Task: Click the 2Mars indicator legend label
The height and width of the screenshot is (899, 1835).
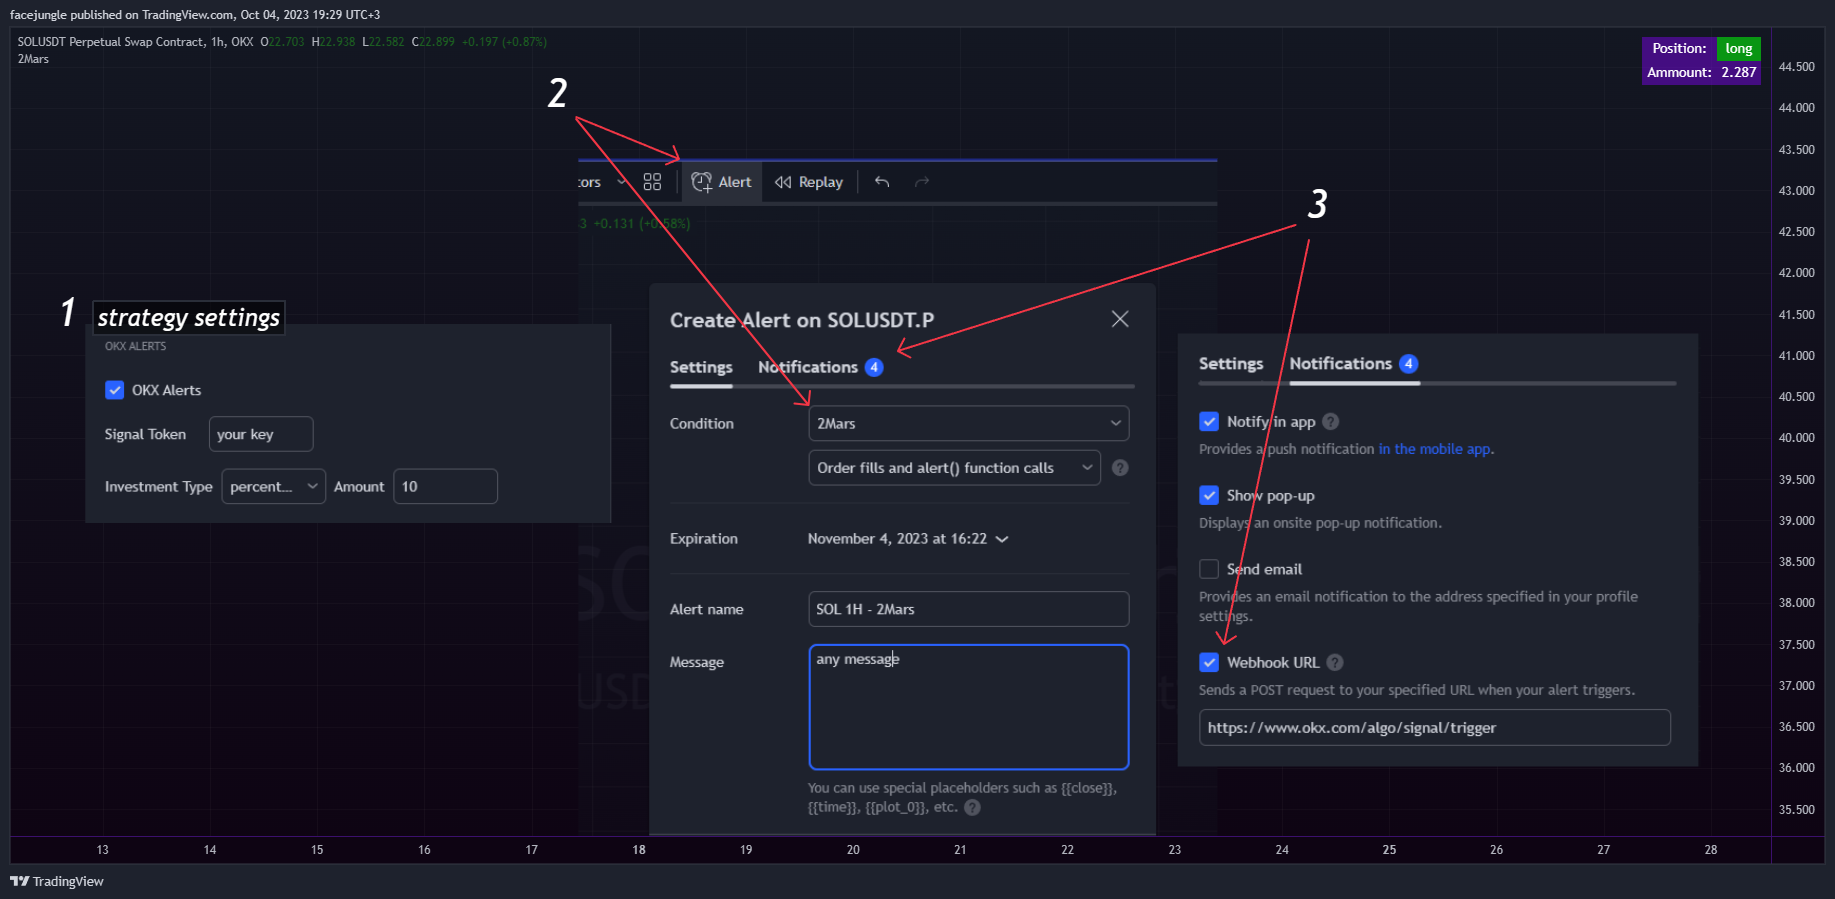Action: (33, 59)
